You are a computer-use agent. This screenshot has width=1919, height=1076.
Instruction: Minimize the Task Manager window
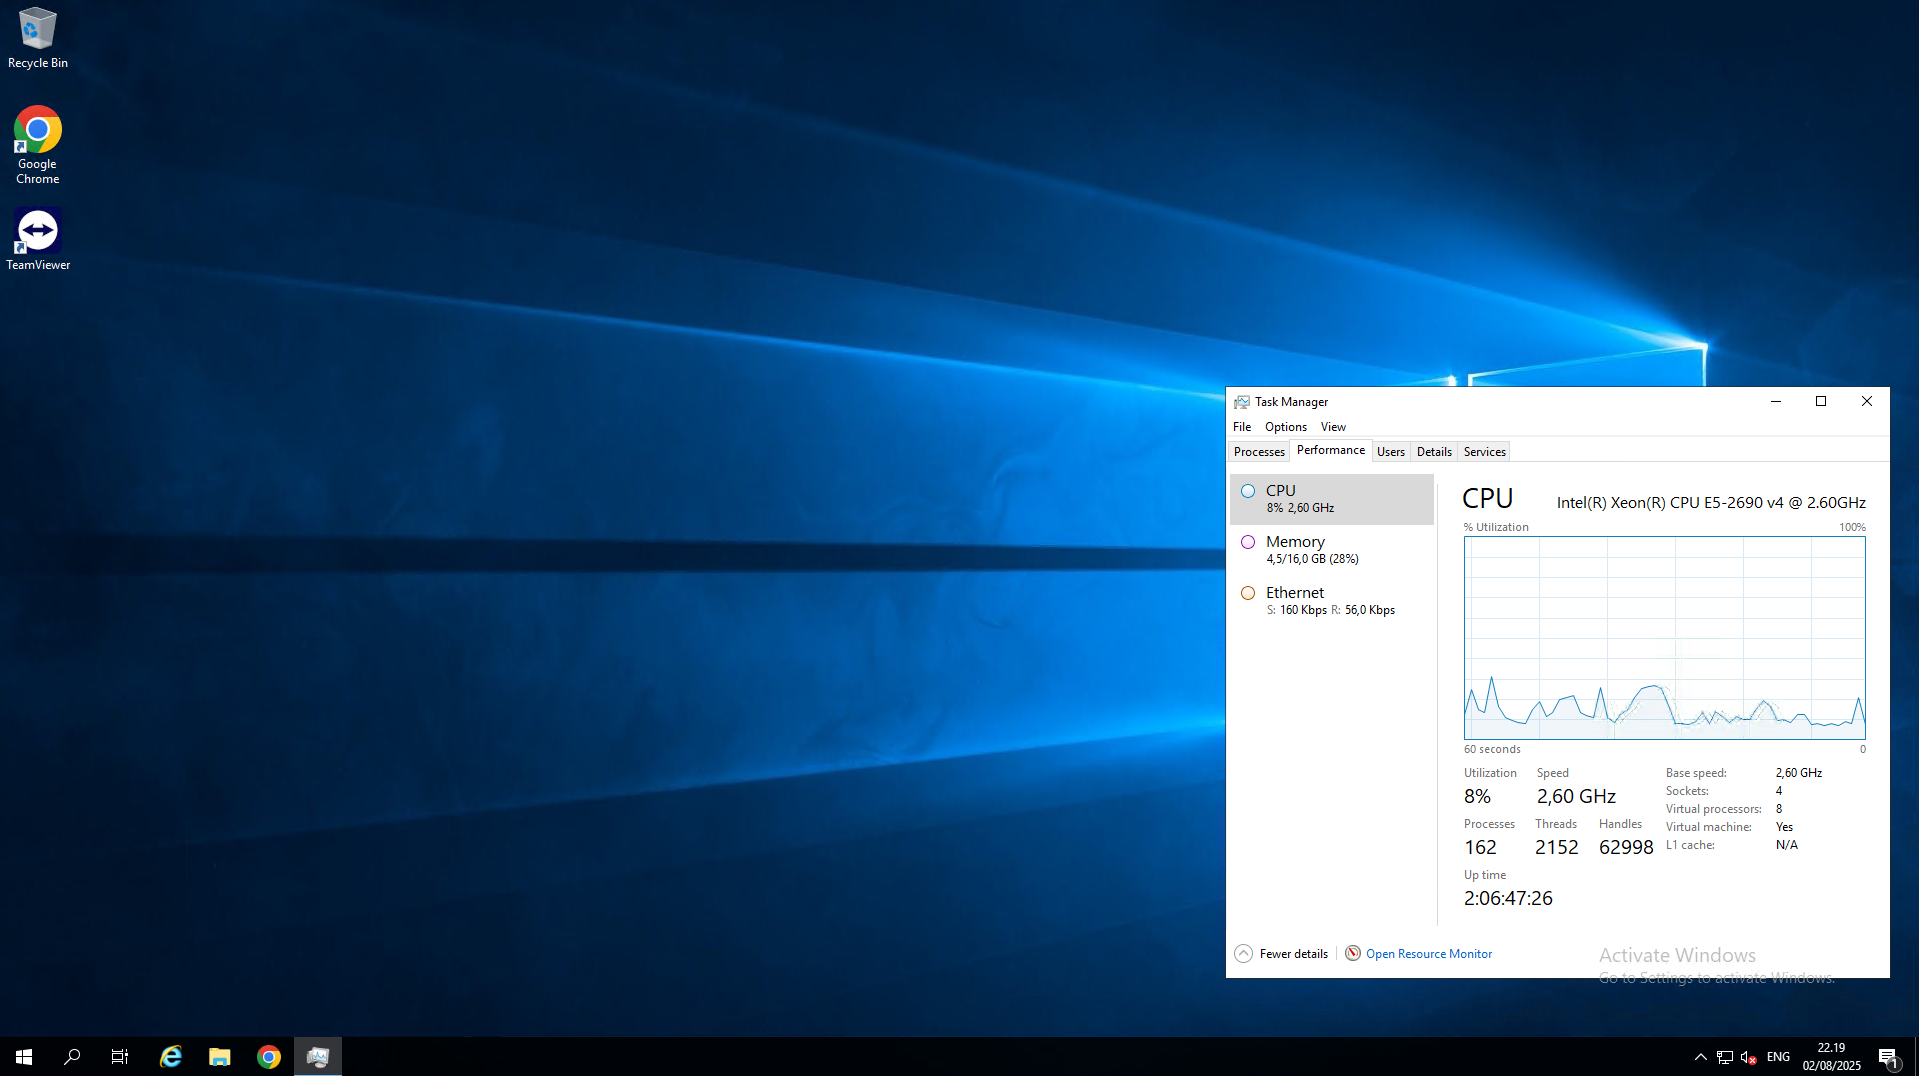click(x=1776, y=401)
